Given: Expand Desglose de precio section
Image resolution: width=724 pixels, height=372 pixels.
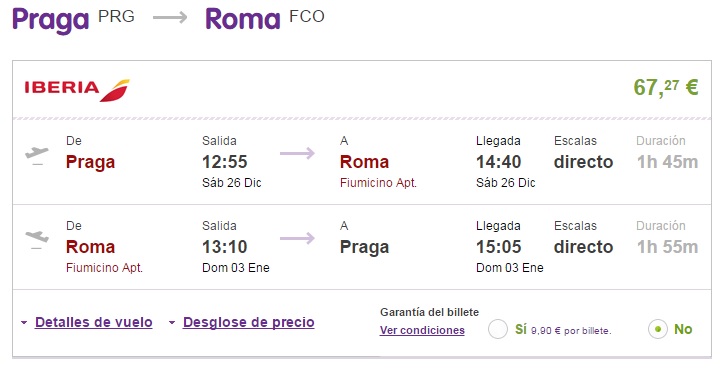Looking at the screenshot, I should click(x=249, y=322).
